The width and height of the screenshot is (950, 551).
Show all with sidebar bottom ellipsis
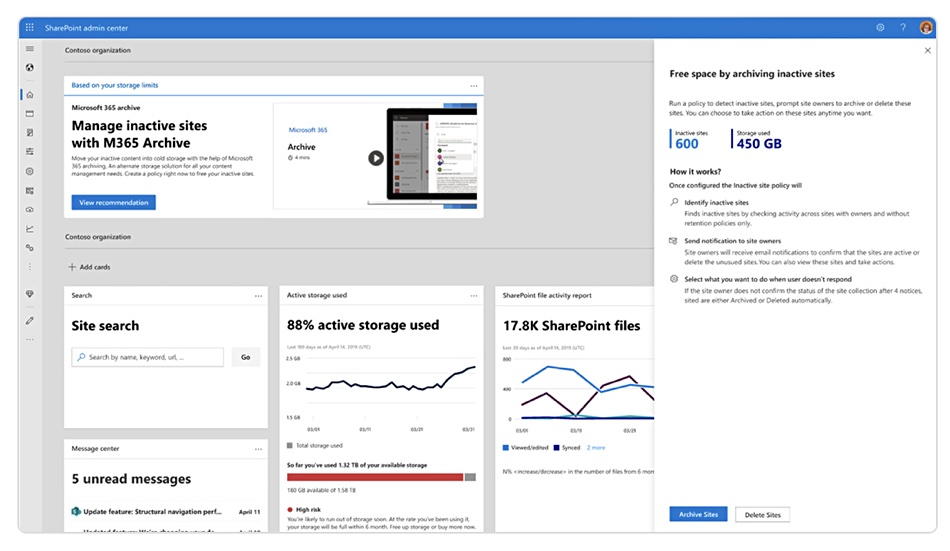pos(30,339)
